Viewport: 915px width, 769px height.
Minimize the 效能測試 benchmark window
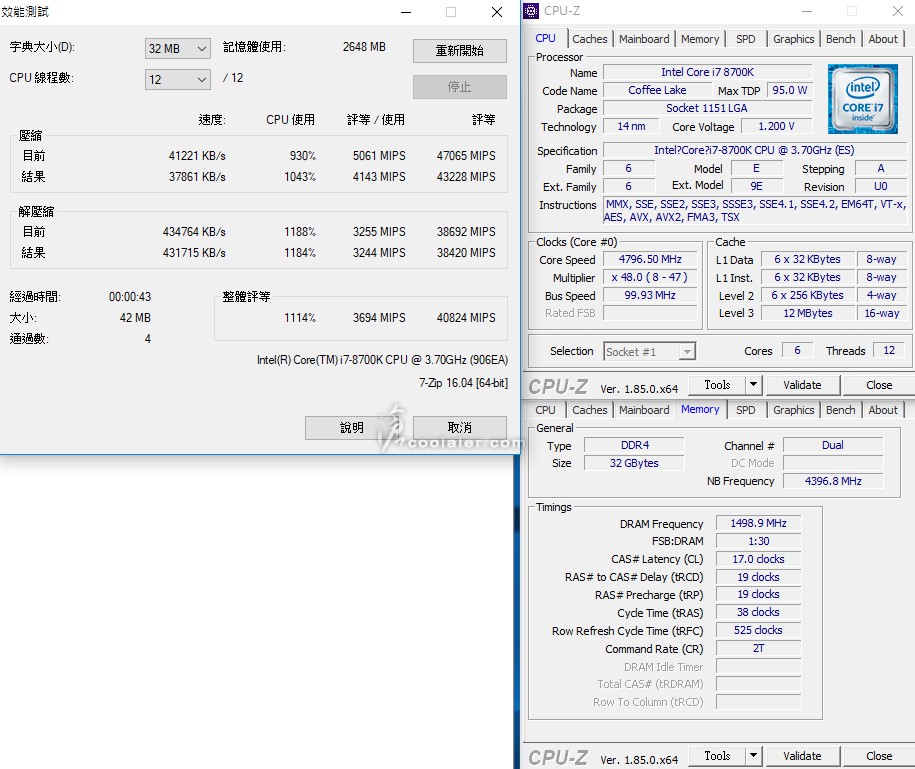click(x=406, y=12)
